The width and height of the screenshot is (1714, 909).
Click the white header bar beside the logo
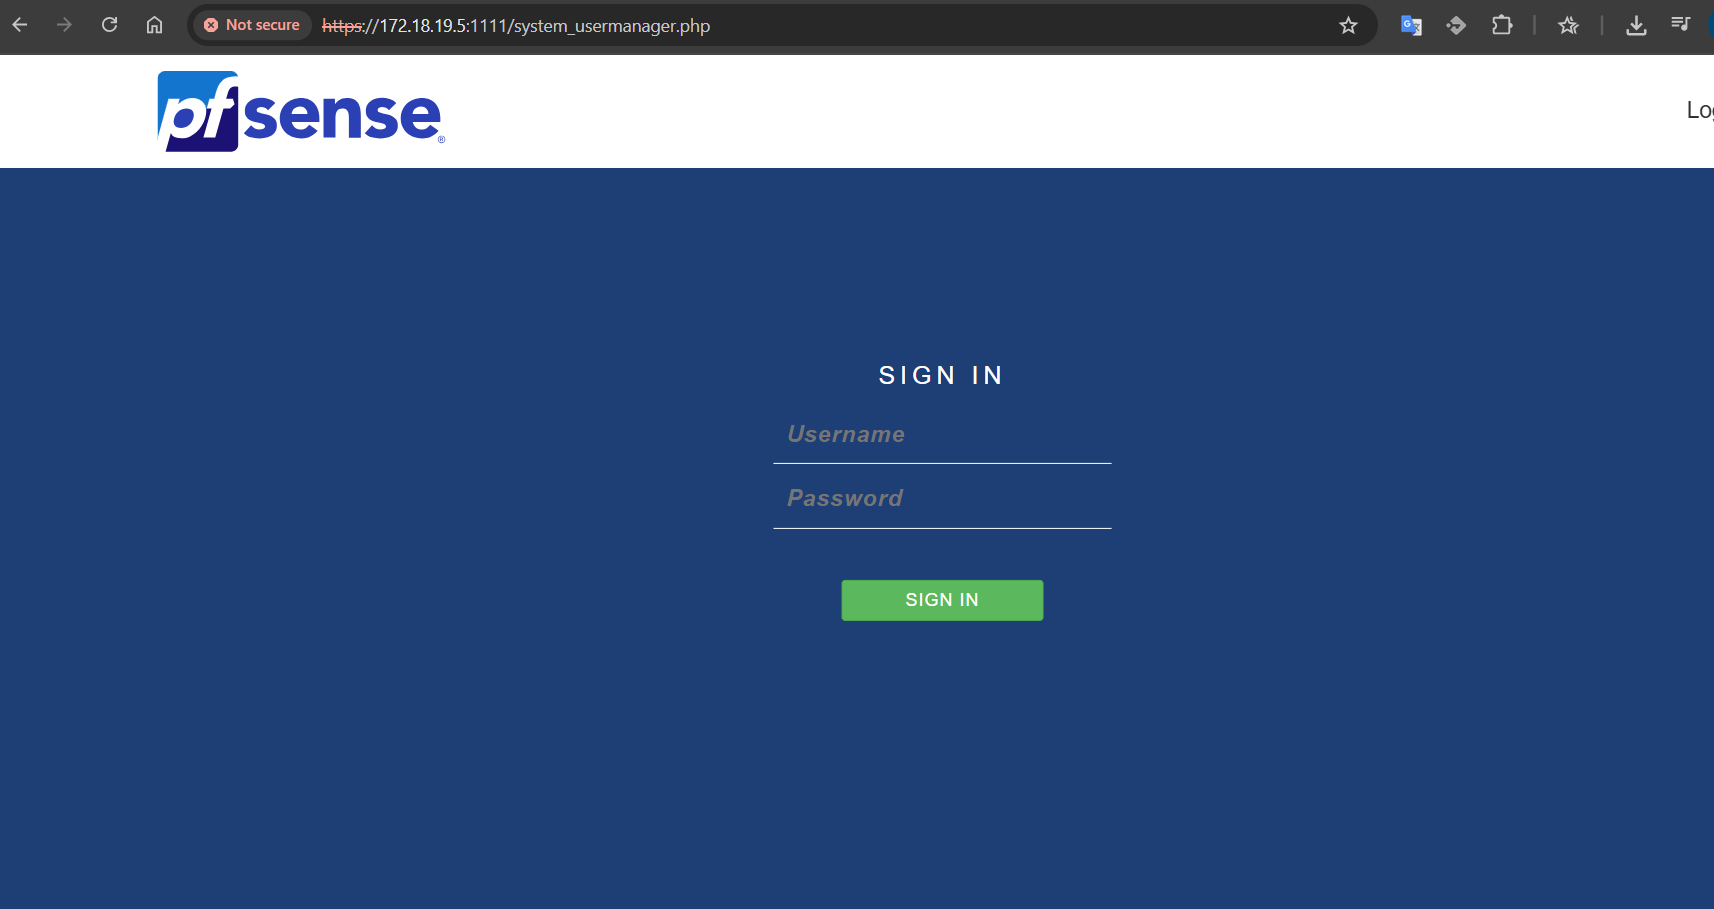click(1000, 110)
